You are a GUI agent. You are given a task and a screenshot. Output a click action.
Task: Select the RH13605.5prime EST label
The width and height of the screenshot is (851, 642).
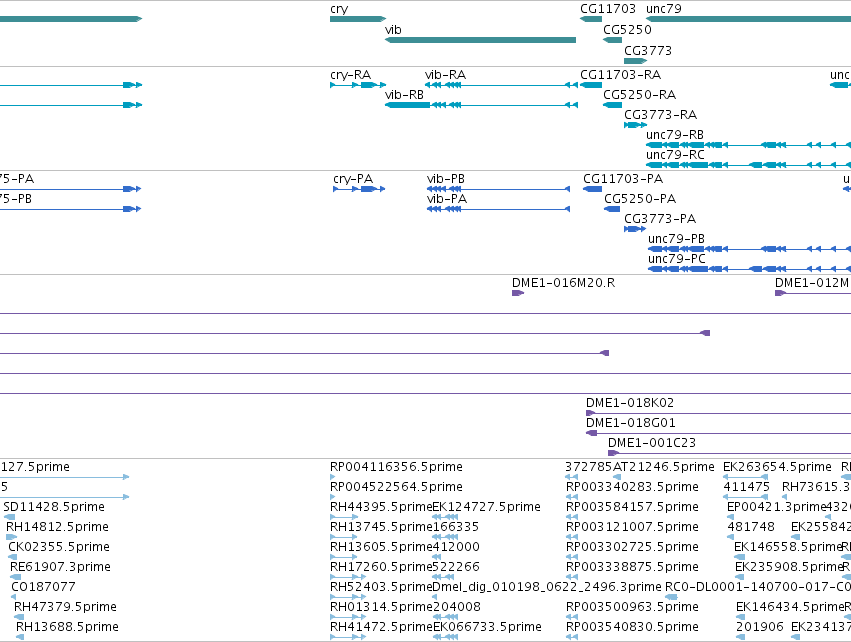coord(381,548)
